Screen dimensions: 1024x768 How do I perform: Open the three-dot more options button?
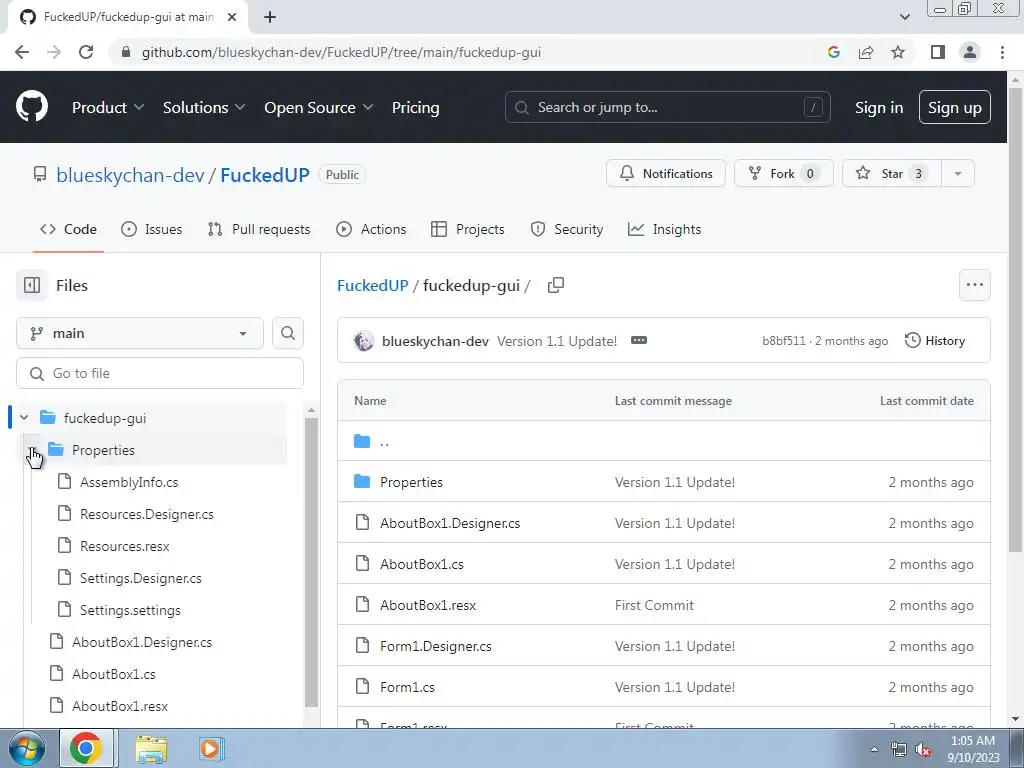coord(974,285)
